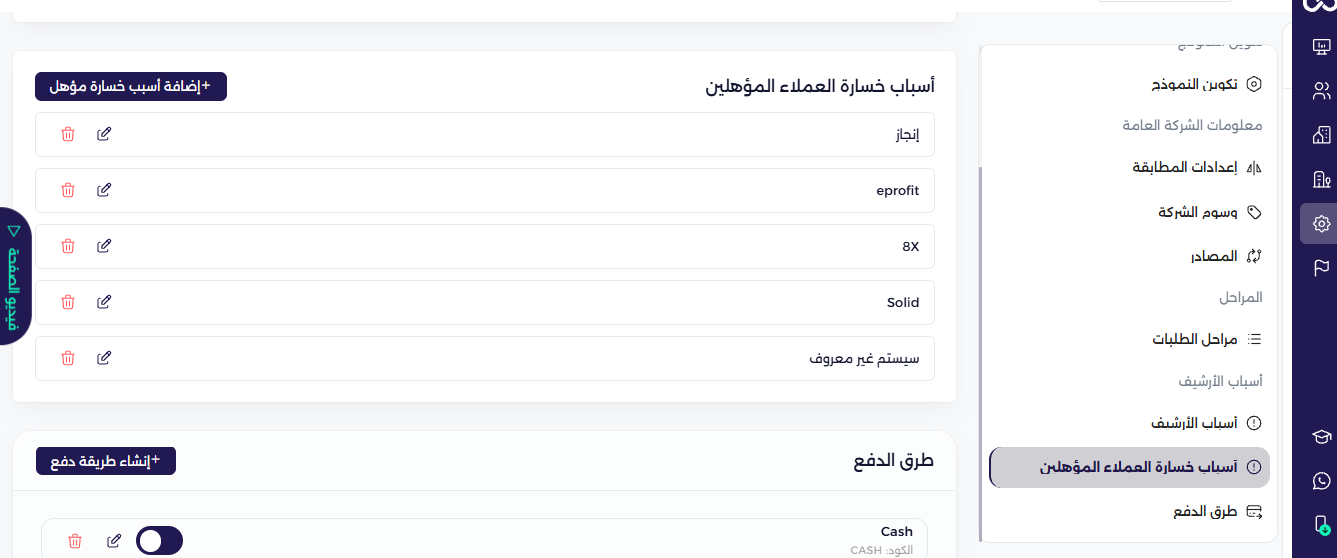Delete the سيستم غير معروف reason
The width and height of the screenshot is (1337, 558).
[68, 358]
